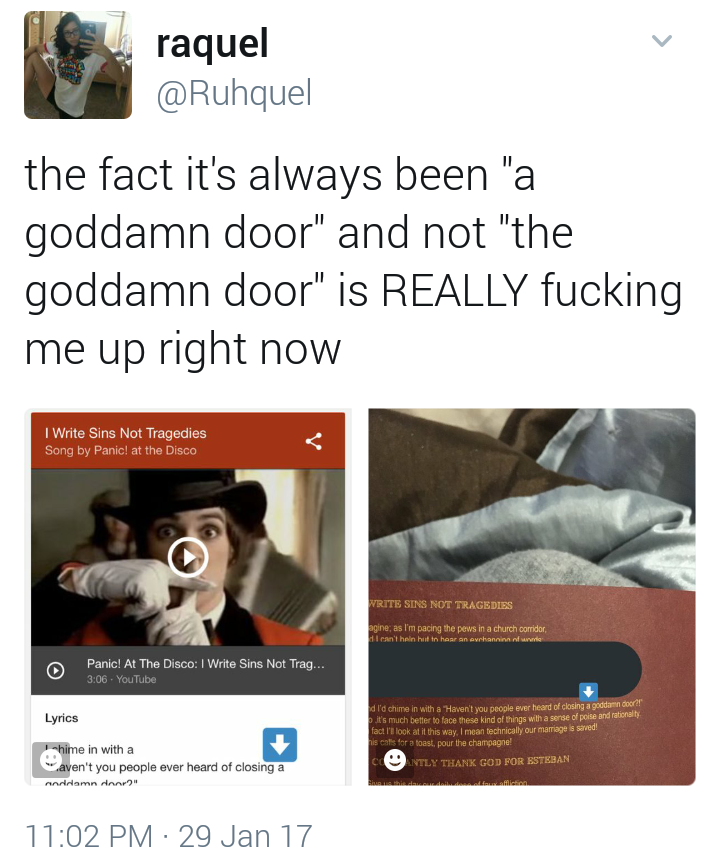
Task: Tap the smiley face icon on right image
Action: click(x=395, y=759)
